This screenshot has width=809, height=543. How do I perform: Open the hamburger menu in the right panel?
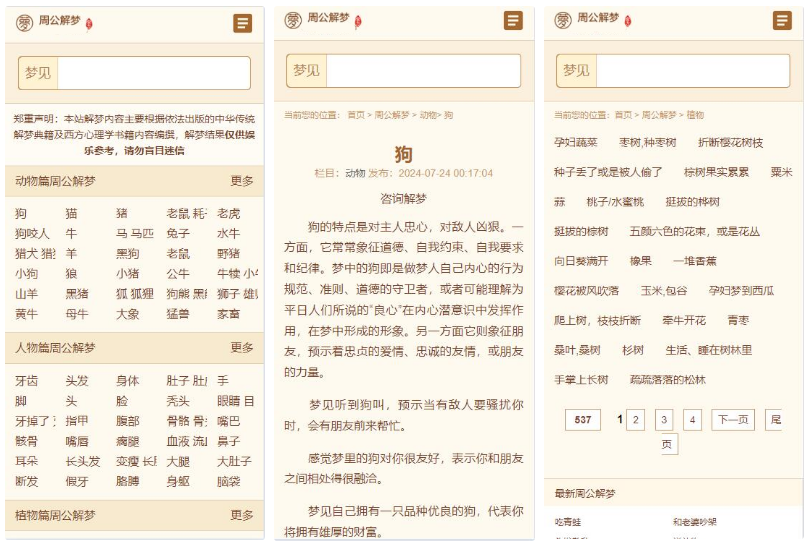pos(782,21)
